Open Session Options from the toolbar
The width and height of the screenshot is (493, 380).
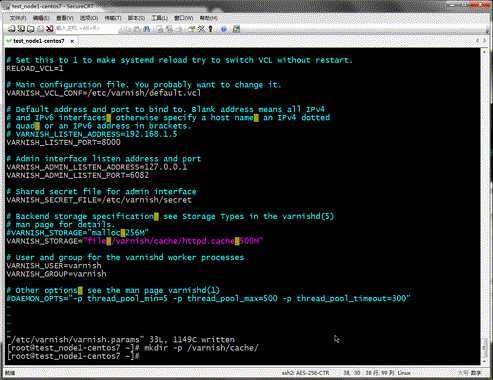[192, 29]
